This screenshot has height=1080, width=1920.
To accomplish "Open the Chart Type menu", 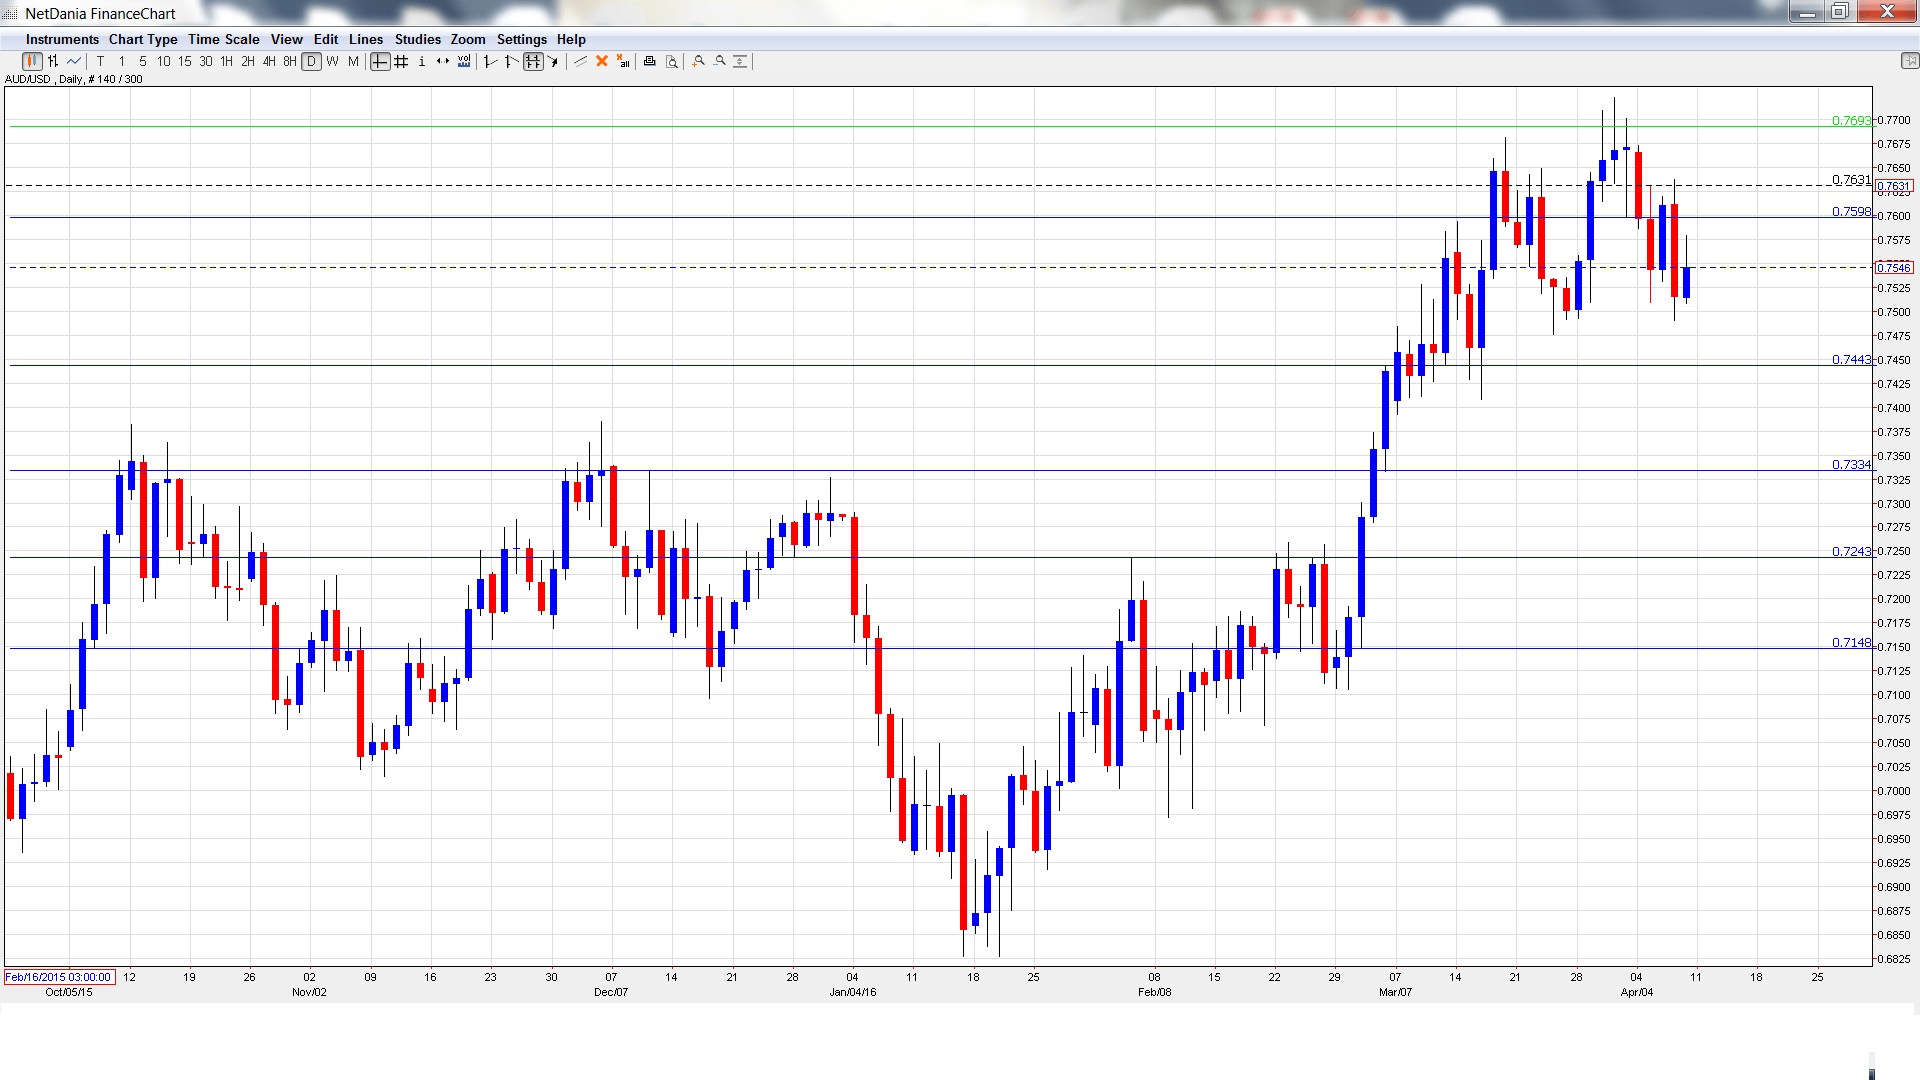I will [x=143, y=39].
